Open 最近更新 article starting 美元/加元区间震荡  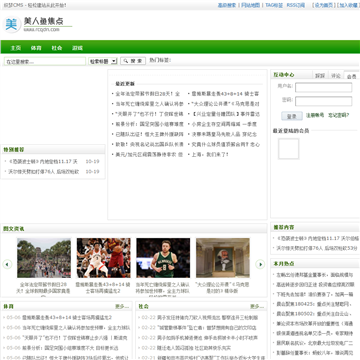click(x=149, y=155)
